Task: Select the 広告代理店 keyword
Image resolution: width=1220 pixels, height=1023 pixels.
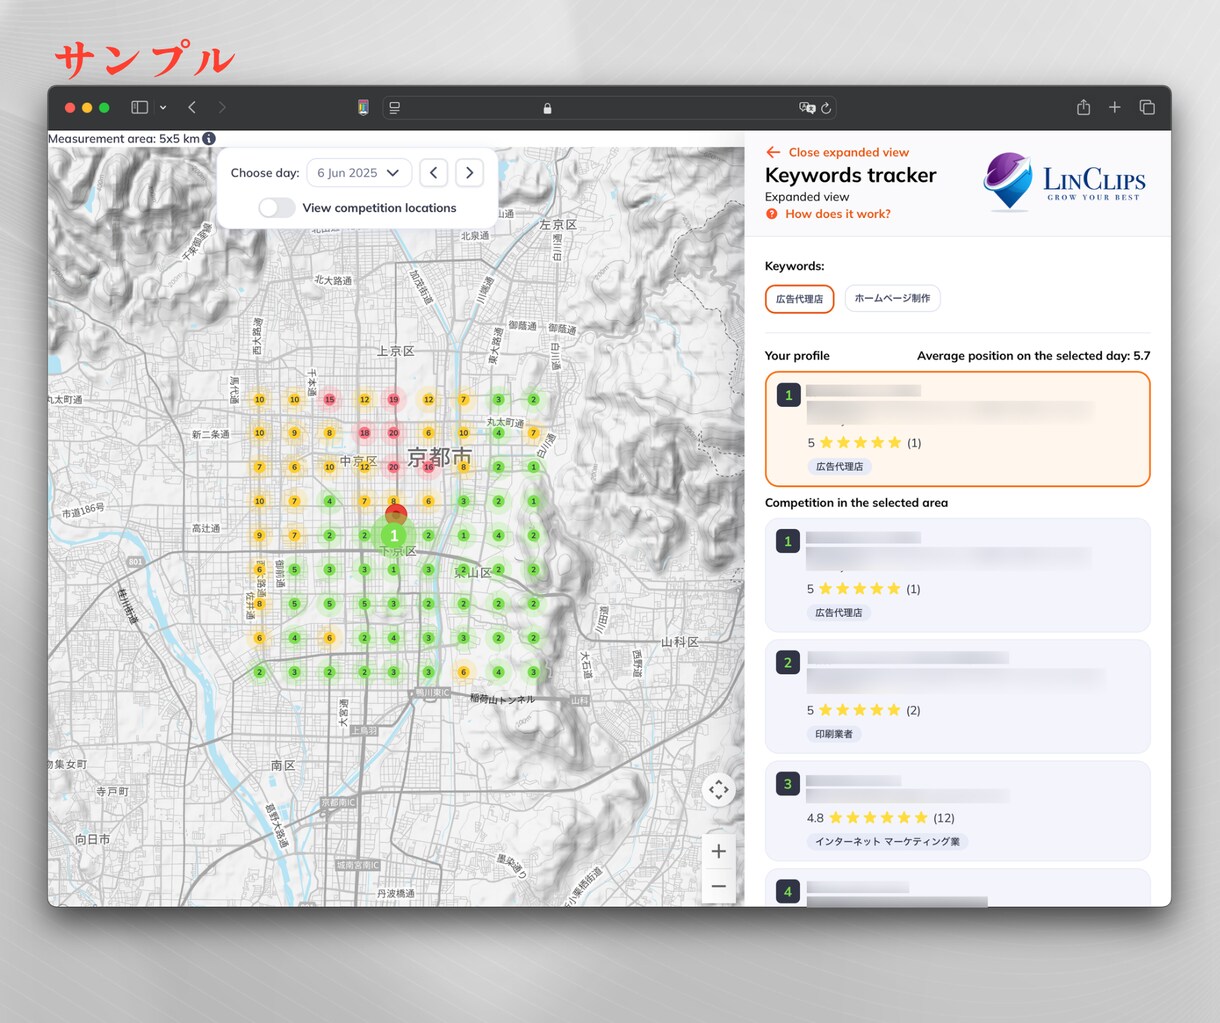Action: pos(800,298)
